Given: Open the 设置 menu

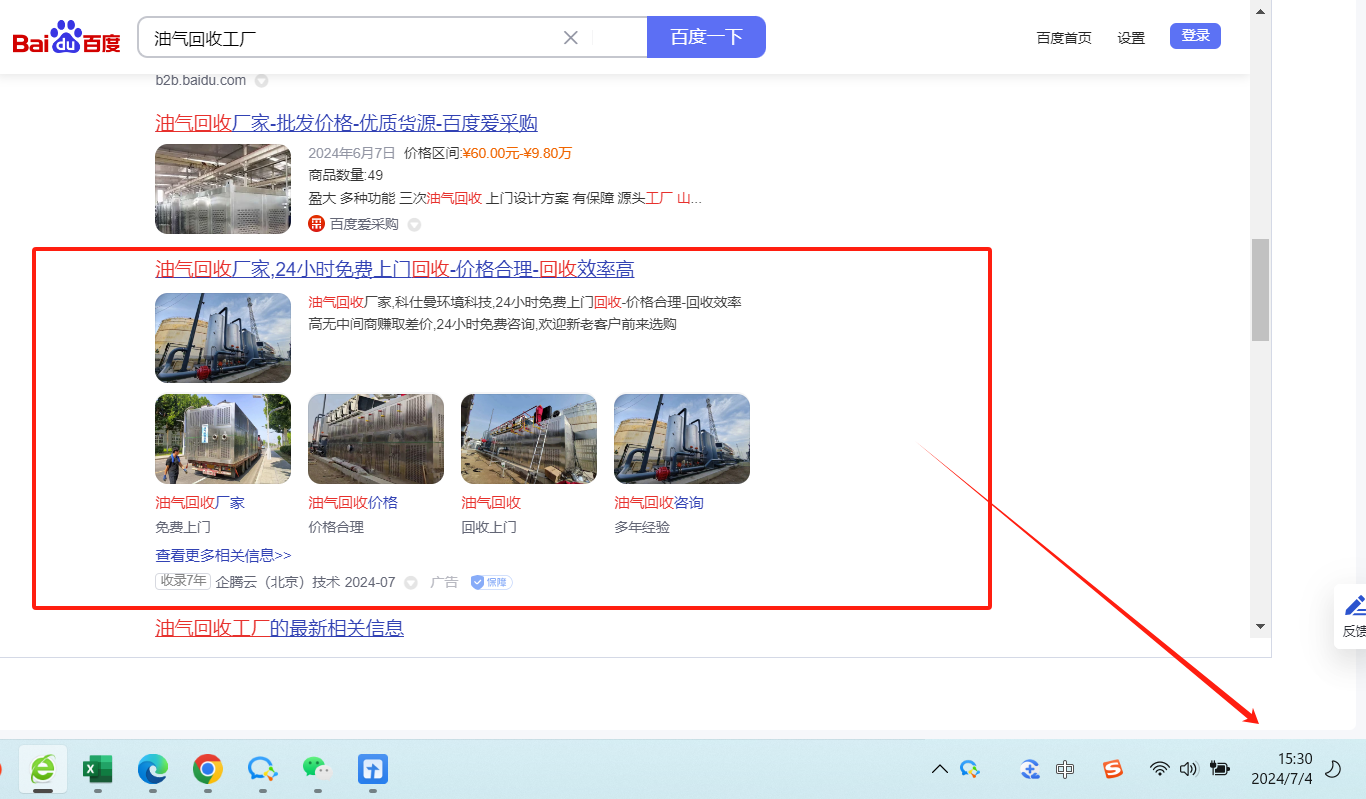Looking at the screenshot, I should tap(1131, 38).
